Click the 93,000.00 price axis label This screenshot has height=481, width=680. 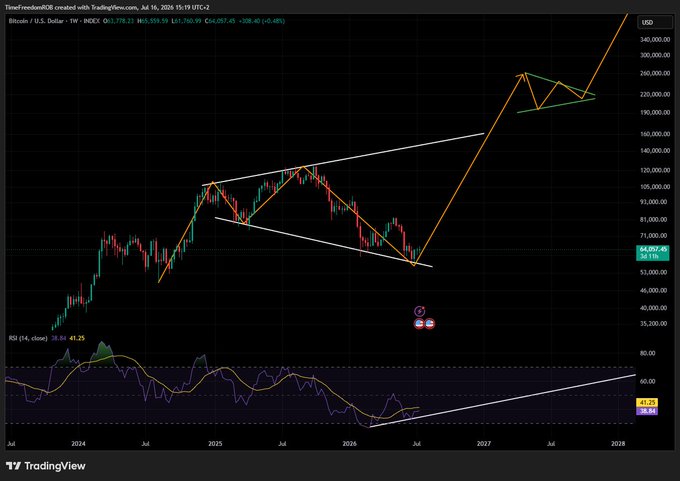pyautogui.click(x=655, y=202)
